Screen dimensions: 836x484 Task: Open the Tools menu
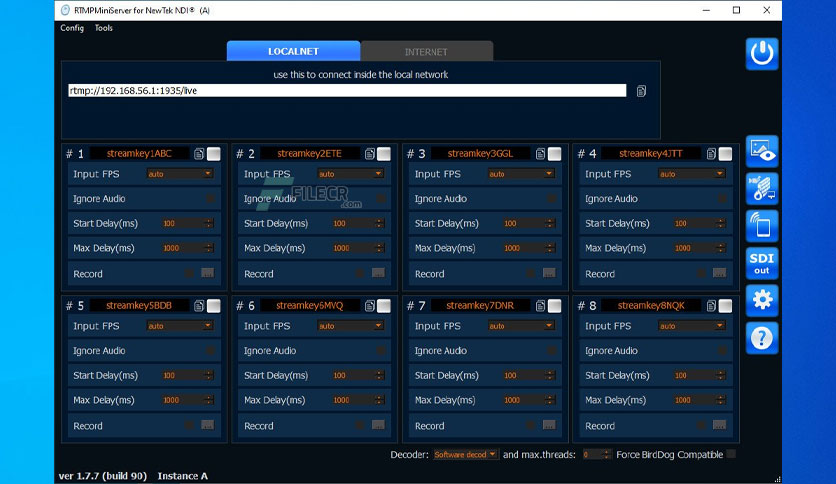104,28
